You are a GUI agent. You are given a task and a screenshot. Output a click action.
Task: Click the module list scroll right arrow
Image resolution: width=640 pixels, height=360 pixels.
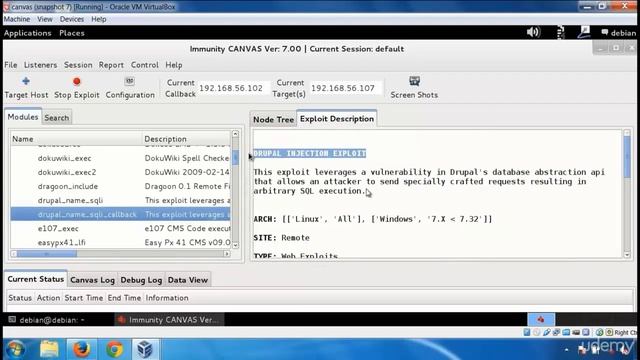click(x=227, y=254)
